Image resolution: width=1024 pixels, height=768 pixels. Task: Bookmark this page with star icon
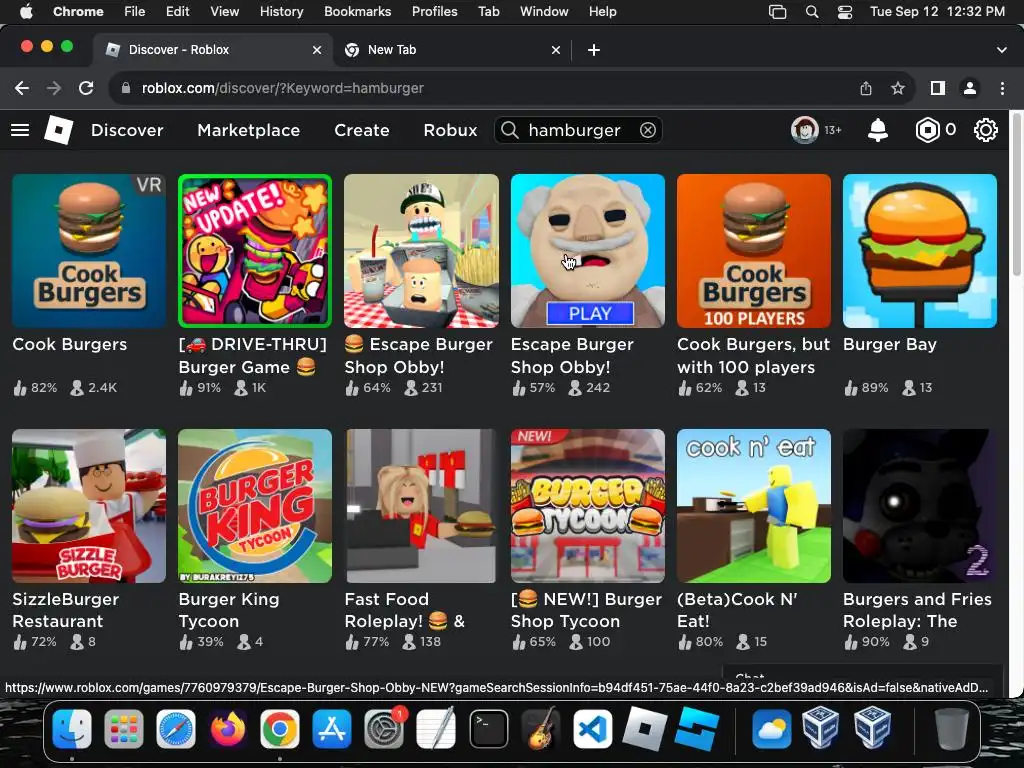898,88
